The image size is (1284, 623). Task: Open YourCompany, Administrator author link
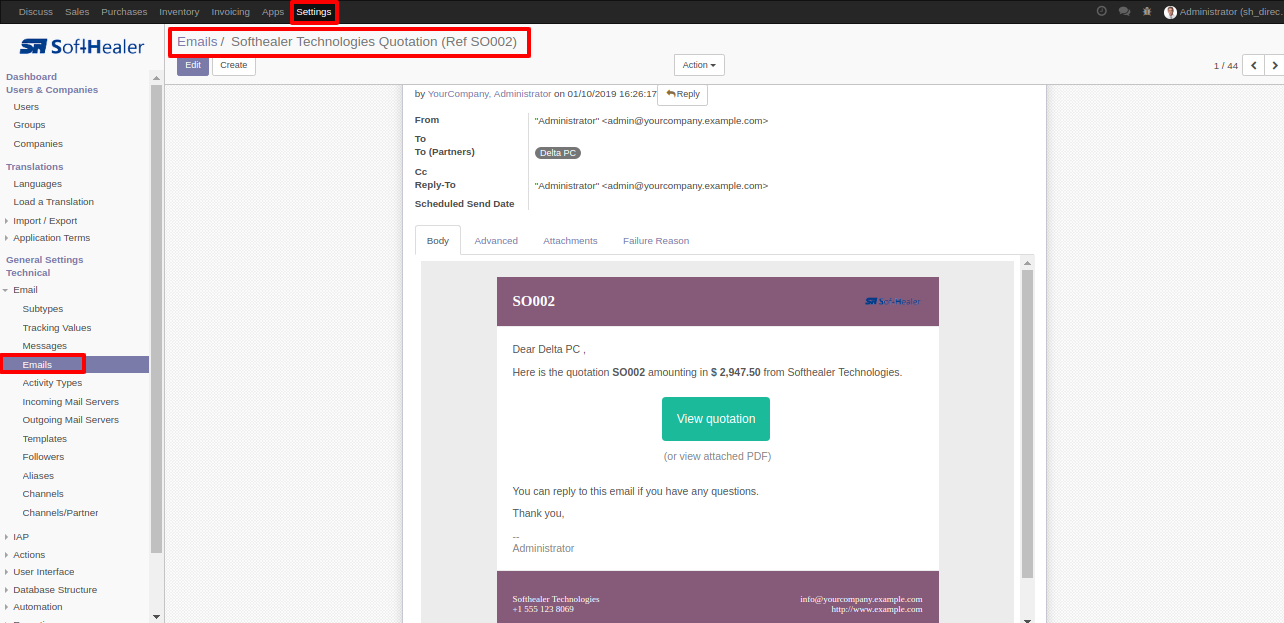pyautogui.click(x=489, y=94)
